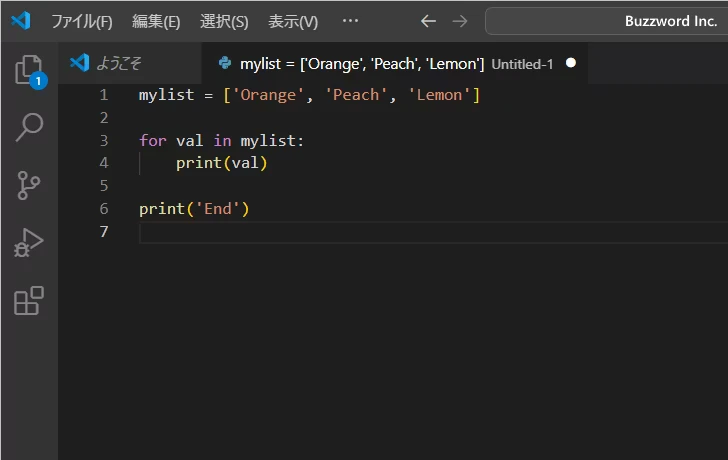Click the unsaved dot on Untitled-1 tab
The image size is (728, 460).
571,63
